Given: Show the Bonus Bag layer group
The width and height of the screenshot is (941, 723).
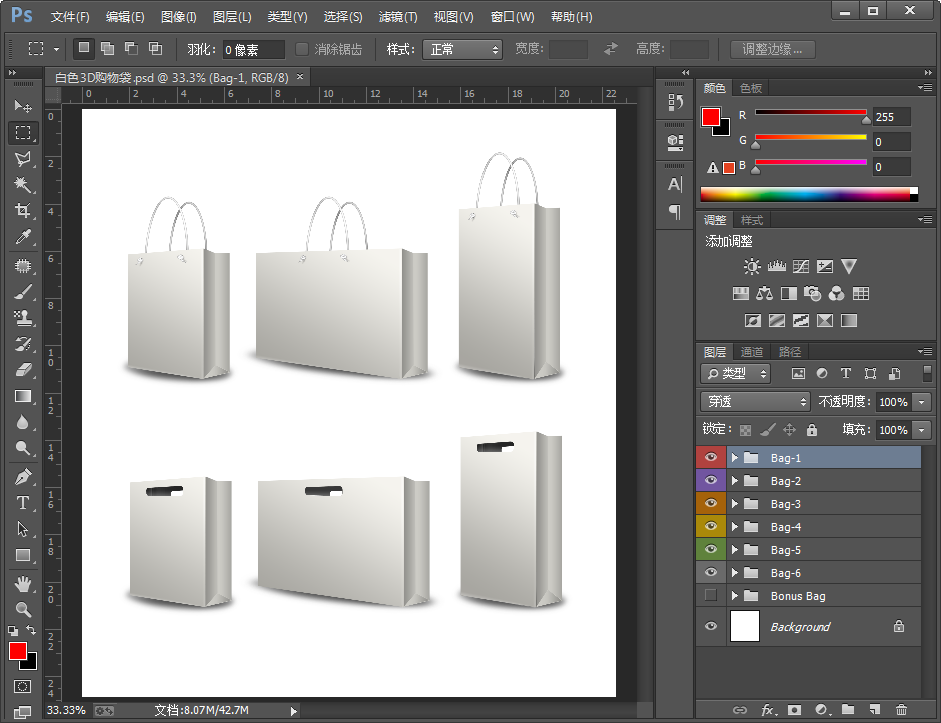Looking at the screenshot, I should 711,596.
